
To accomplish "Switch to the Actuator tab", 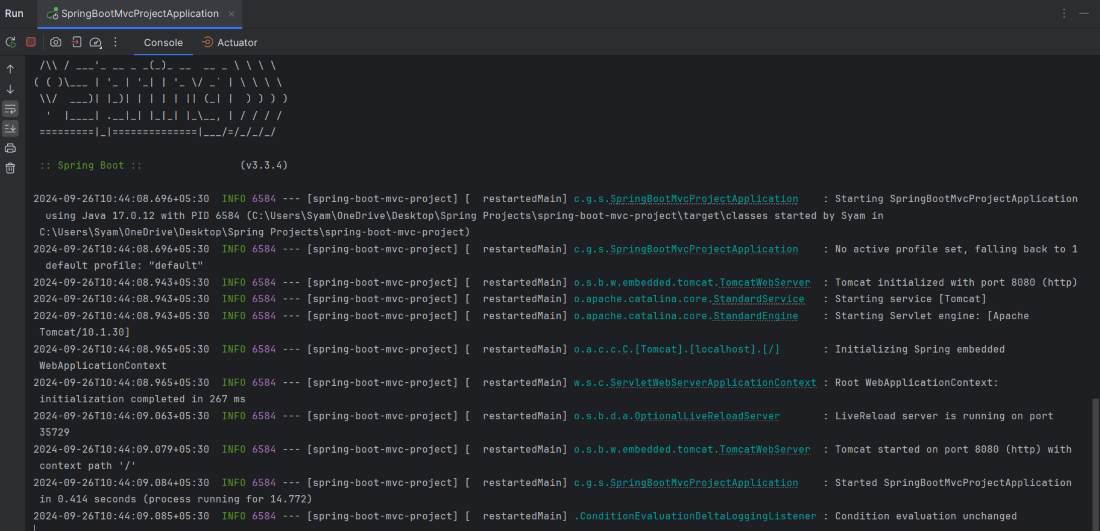I will 229,43.
